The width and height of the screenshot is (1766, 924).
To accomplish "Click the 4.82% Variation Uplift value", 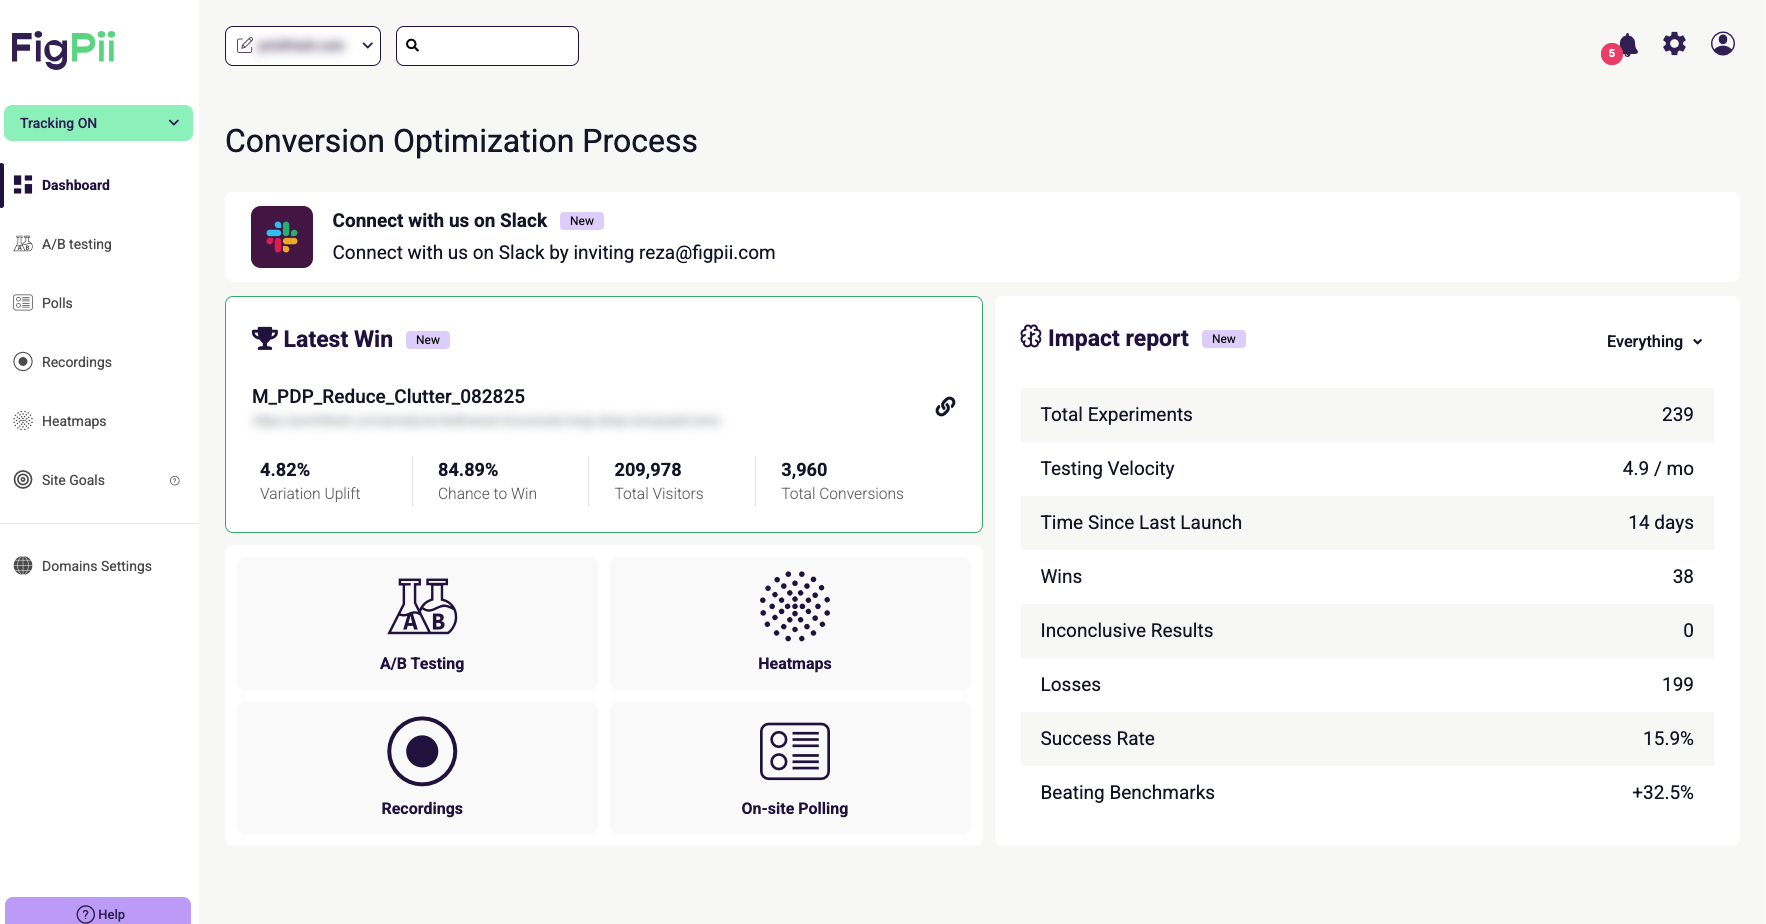I will [285, 470].
